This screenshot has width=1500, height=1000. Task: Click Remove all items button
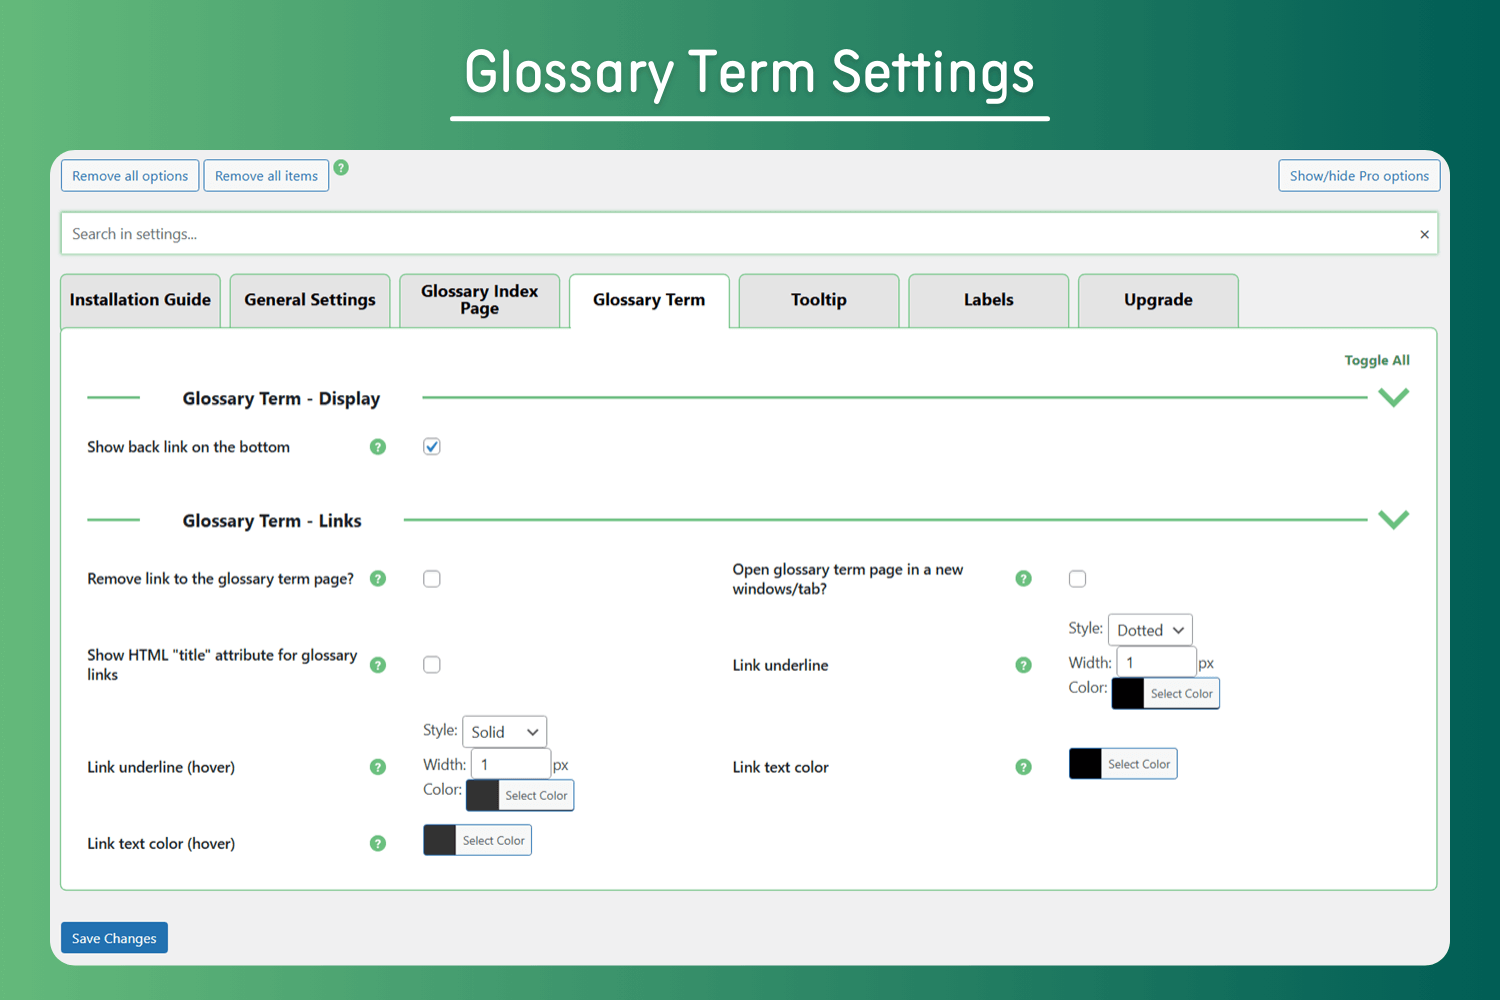(x=266, y=176)
